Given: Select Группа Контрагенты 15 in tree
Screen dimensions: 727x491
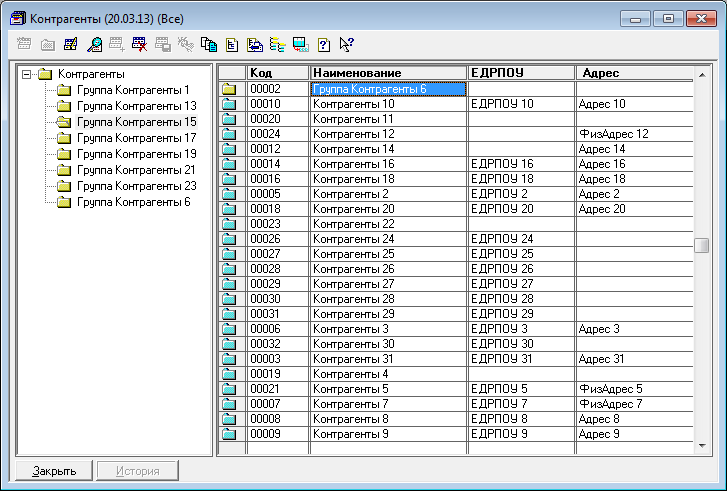Looking at the screenshot, I should 136,122.
